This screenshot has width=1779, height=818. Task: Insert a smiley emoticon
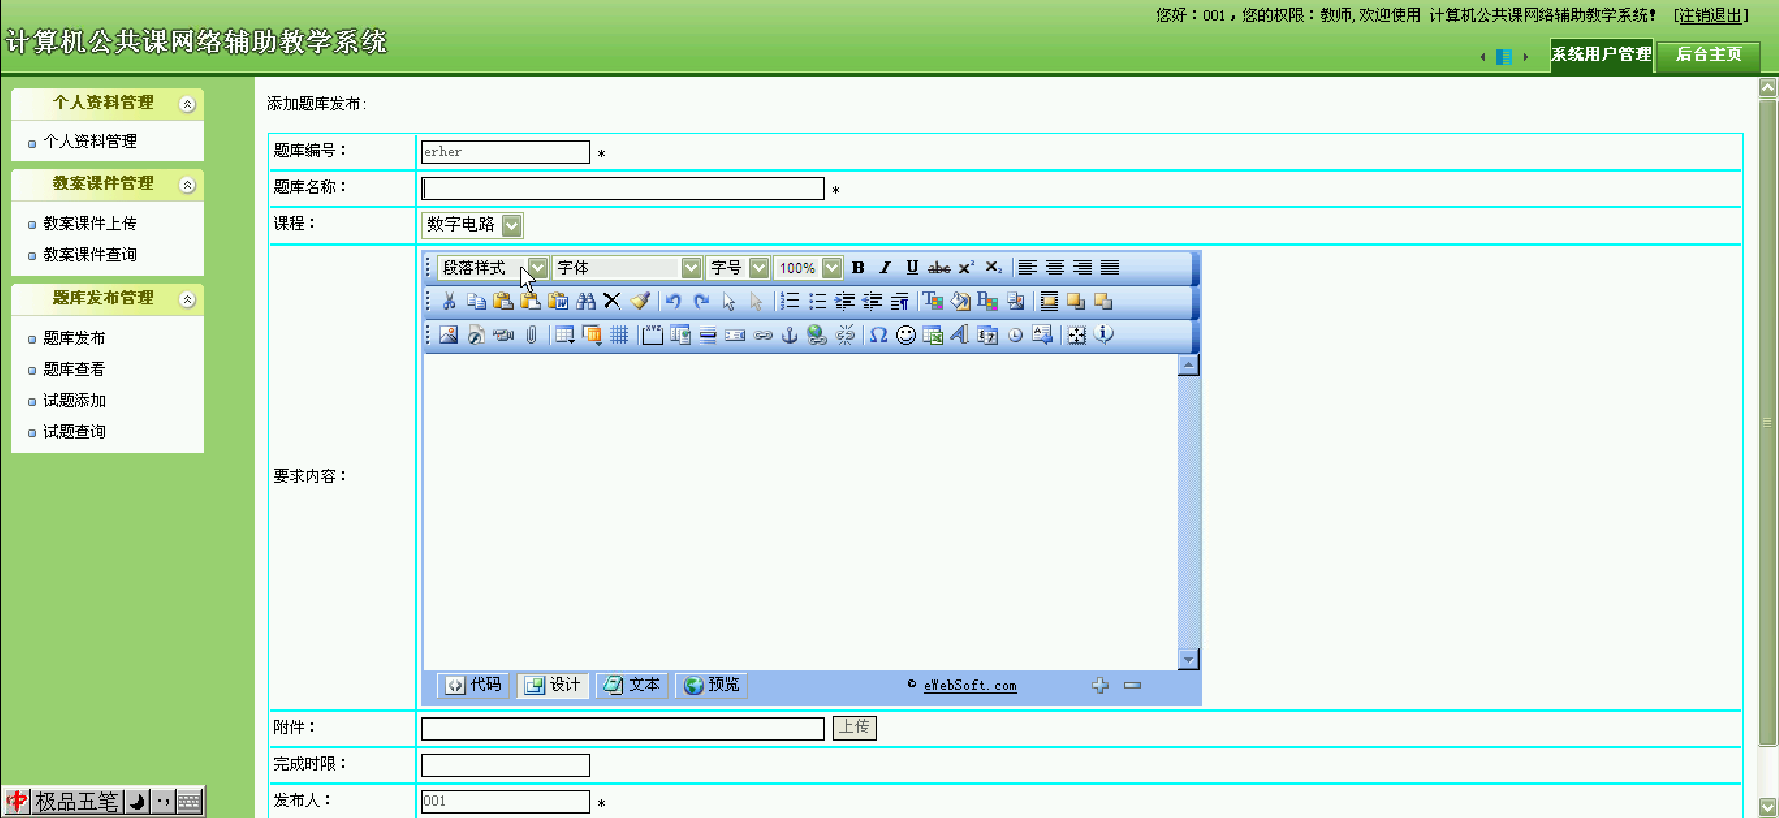pyautogui.click(x=906, y=335)
